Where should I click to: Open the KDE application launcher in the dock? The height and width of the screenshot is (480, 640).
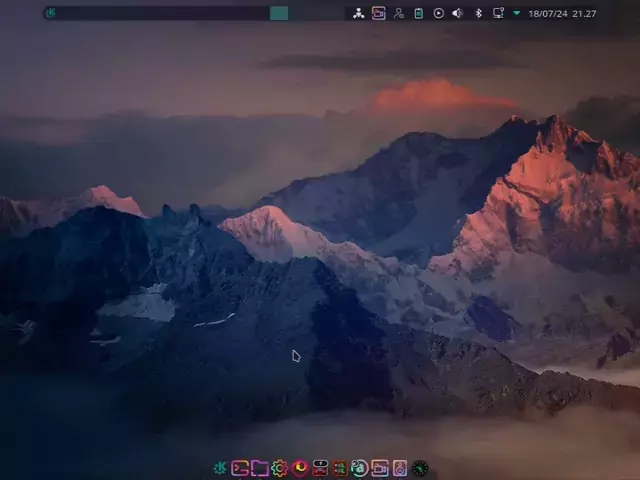point(220,468)
